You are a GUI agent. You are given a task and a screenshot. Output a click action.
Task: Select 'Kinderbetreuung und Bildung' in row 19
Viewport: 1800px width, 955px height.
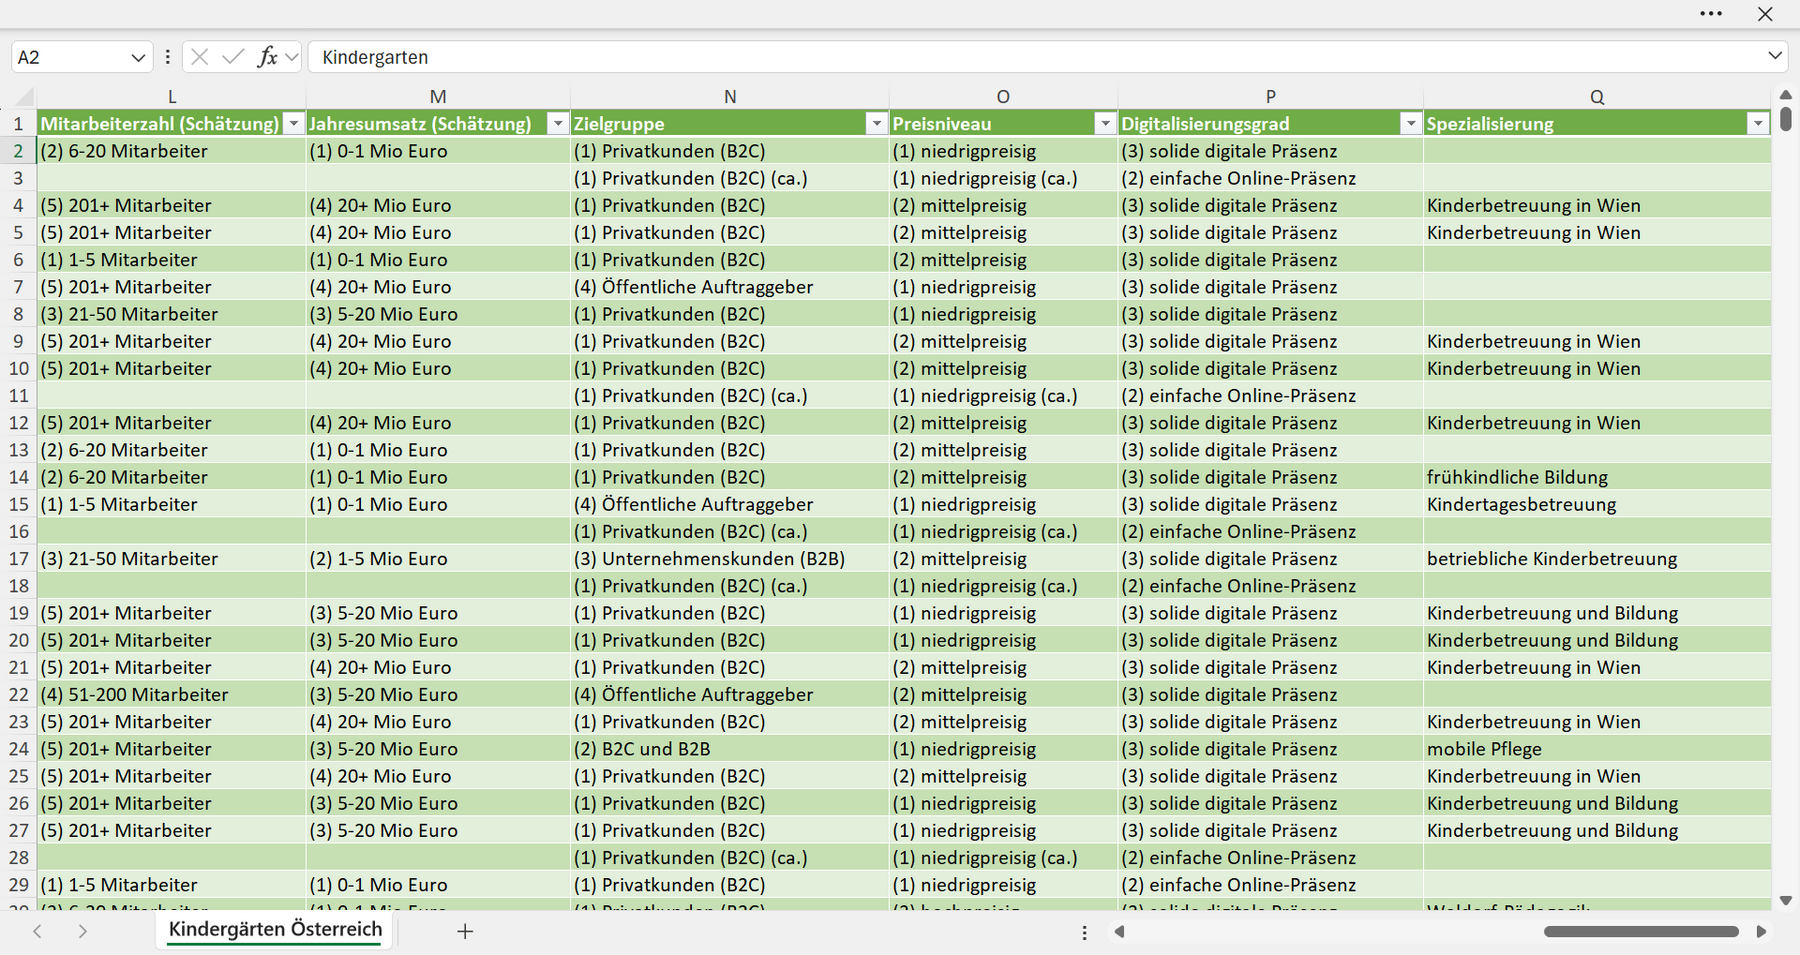coord(1597,613)
